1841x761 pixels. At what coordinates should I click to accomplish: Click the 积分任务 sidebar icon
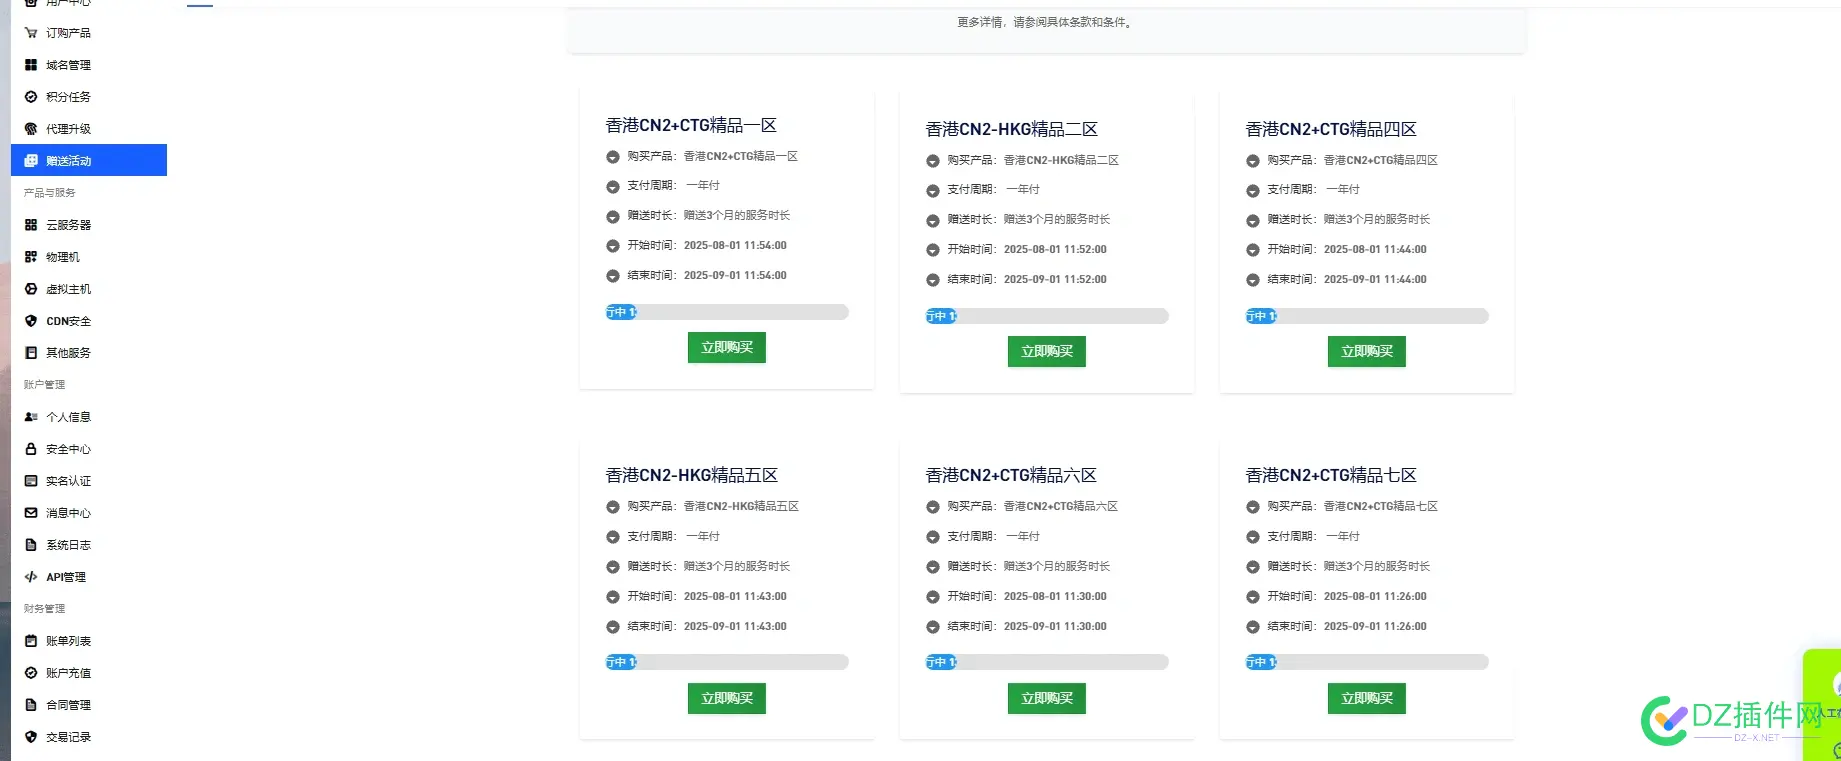pos(31,97)
